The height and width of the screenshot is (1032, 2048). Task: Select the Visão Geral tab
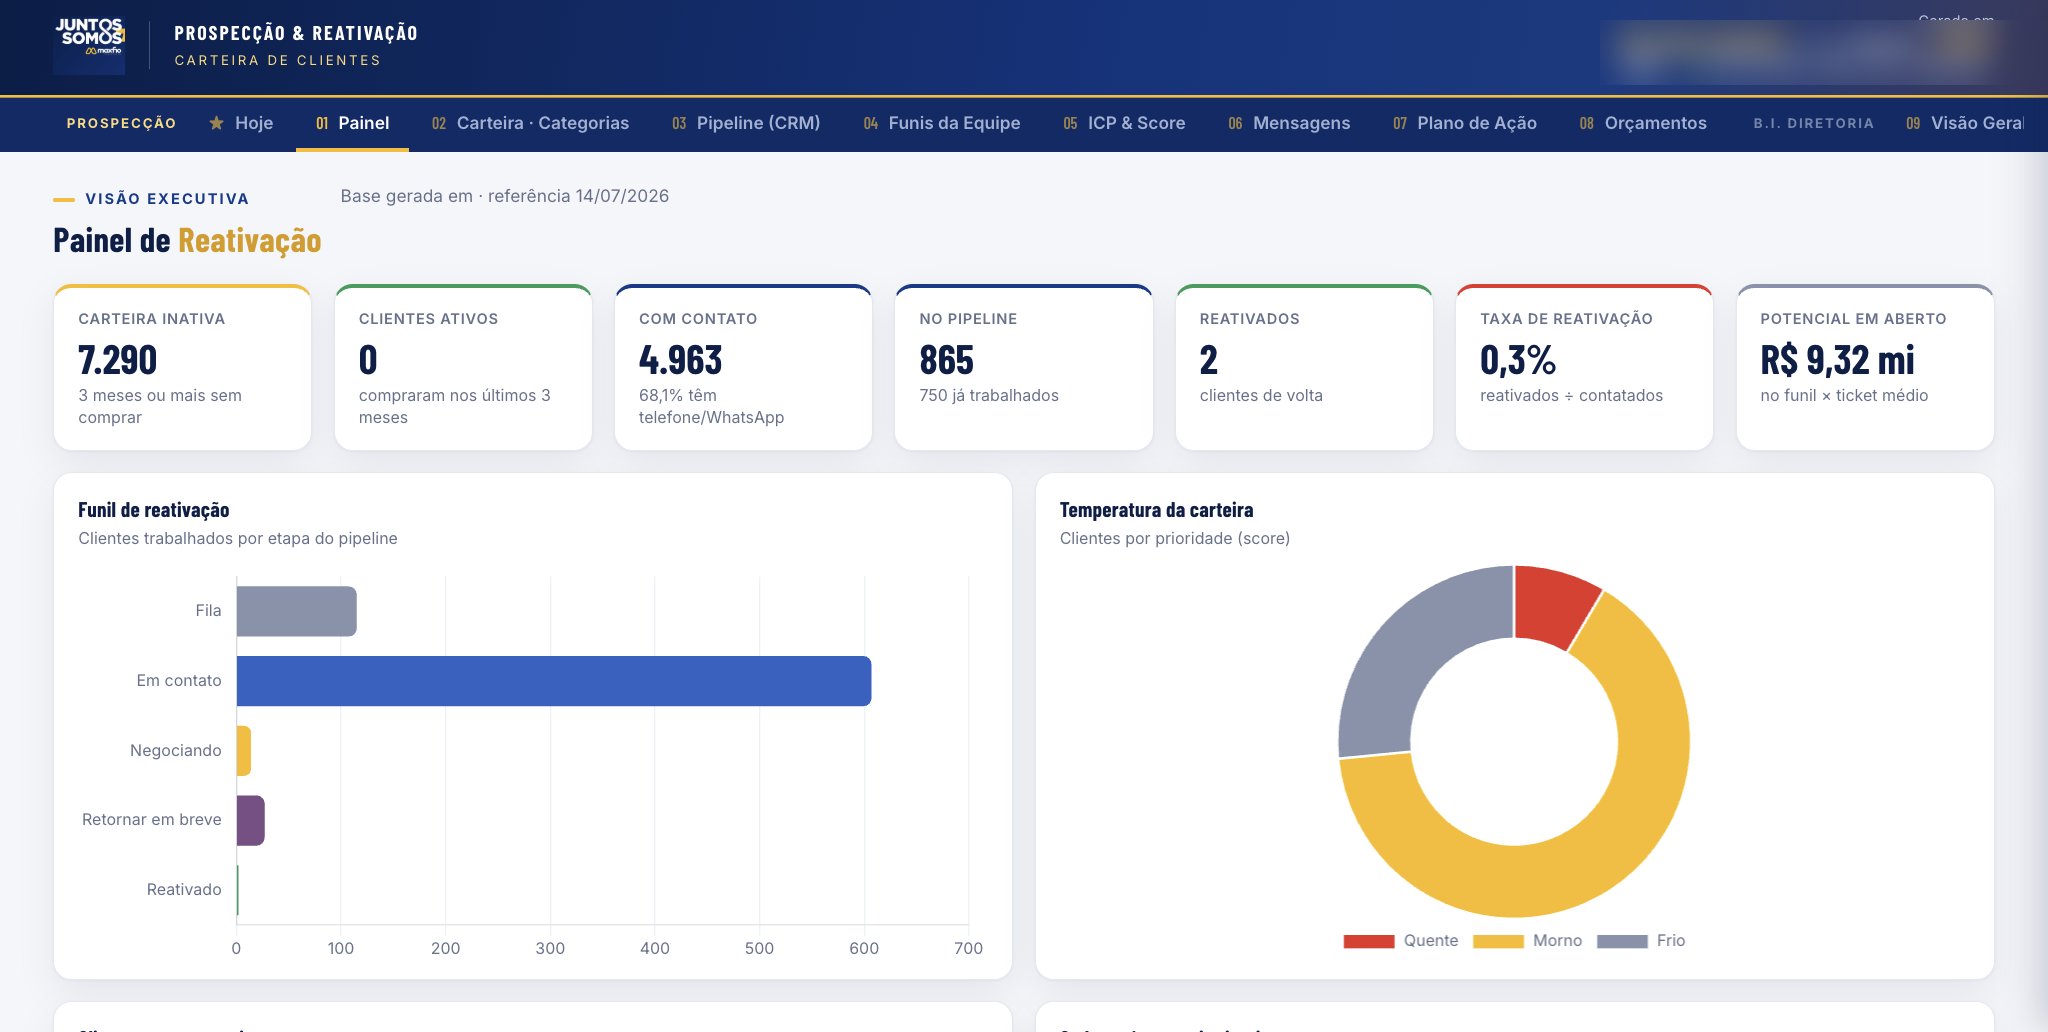(1965, 123)
